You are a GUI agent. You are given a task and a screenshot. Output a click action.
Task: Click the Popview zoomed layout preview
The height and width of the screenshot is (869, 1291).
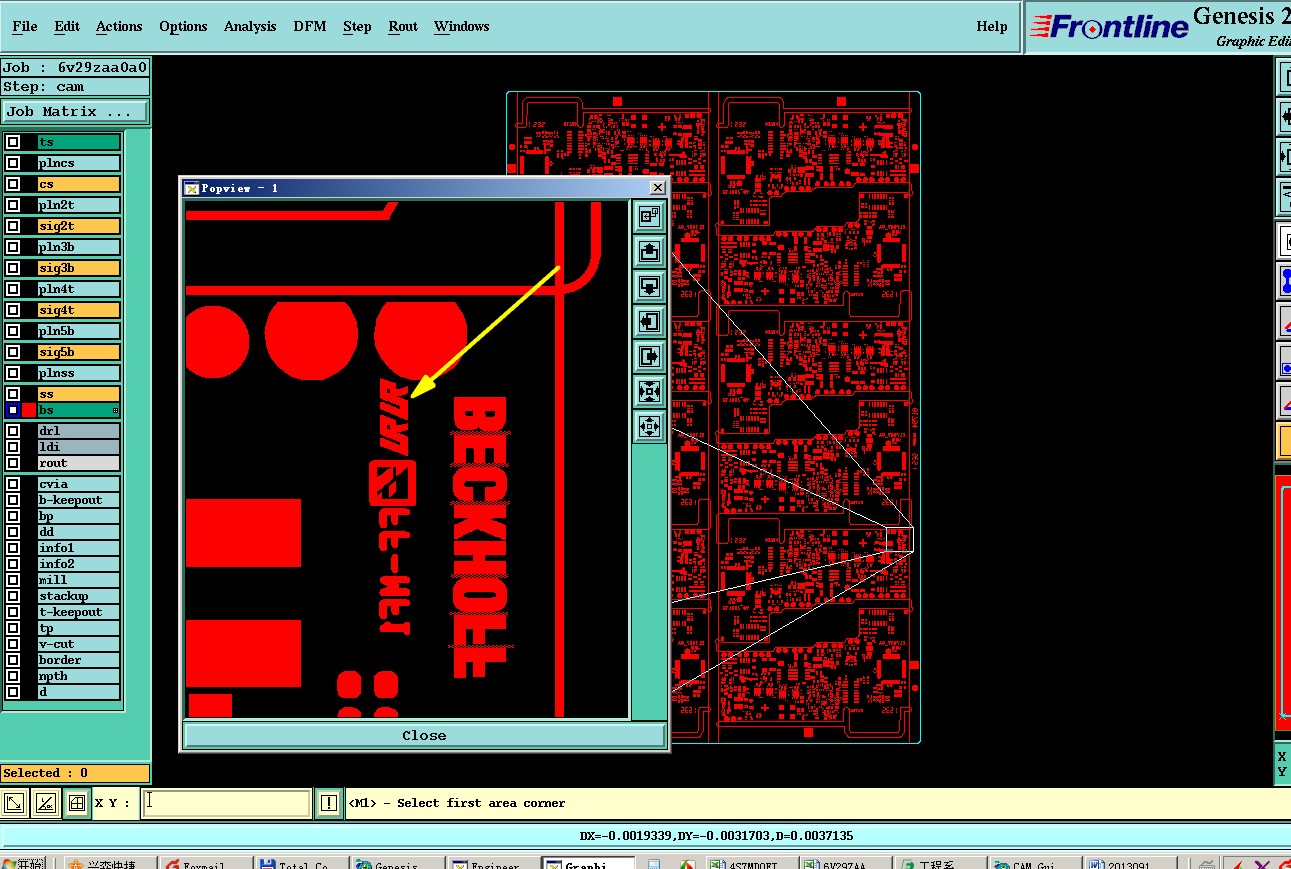tap(406, 459)
